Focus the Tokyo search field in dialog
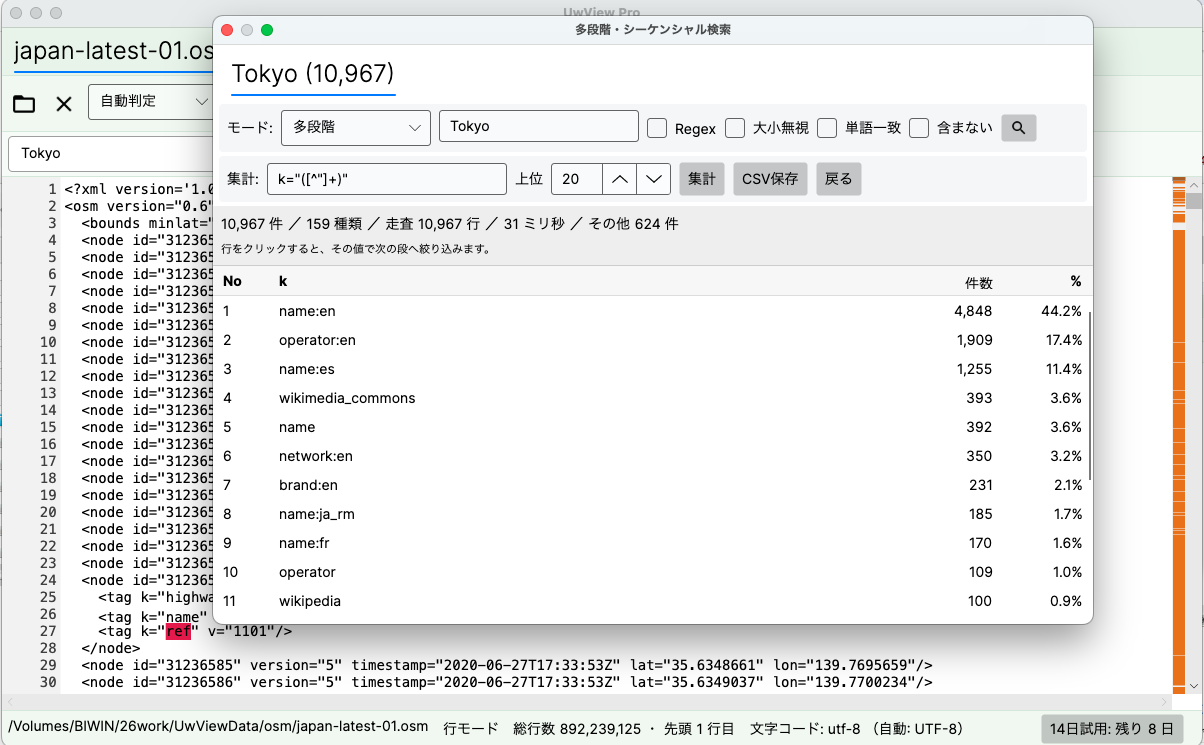 pyautogui.click(x=539, y=127)
